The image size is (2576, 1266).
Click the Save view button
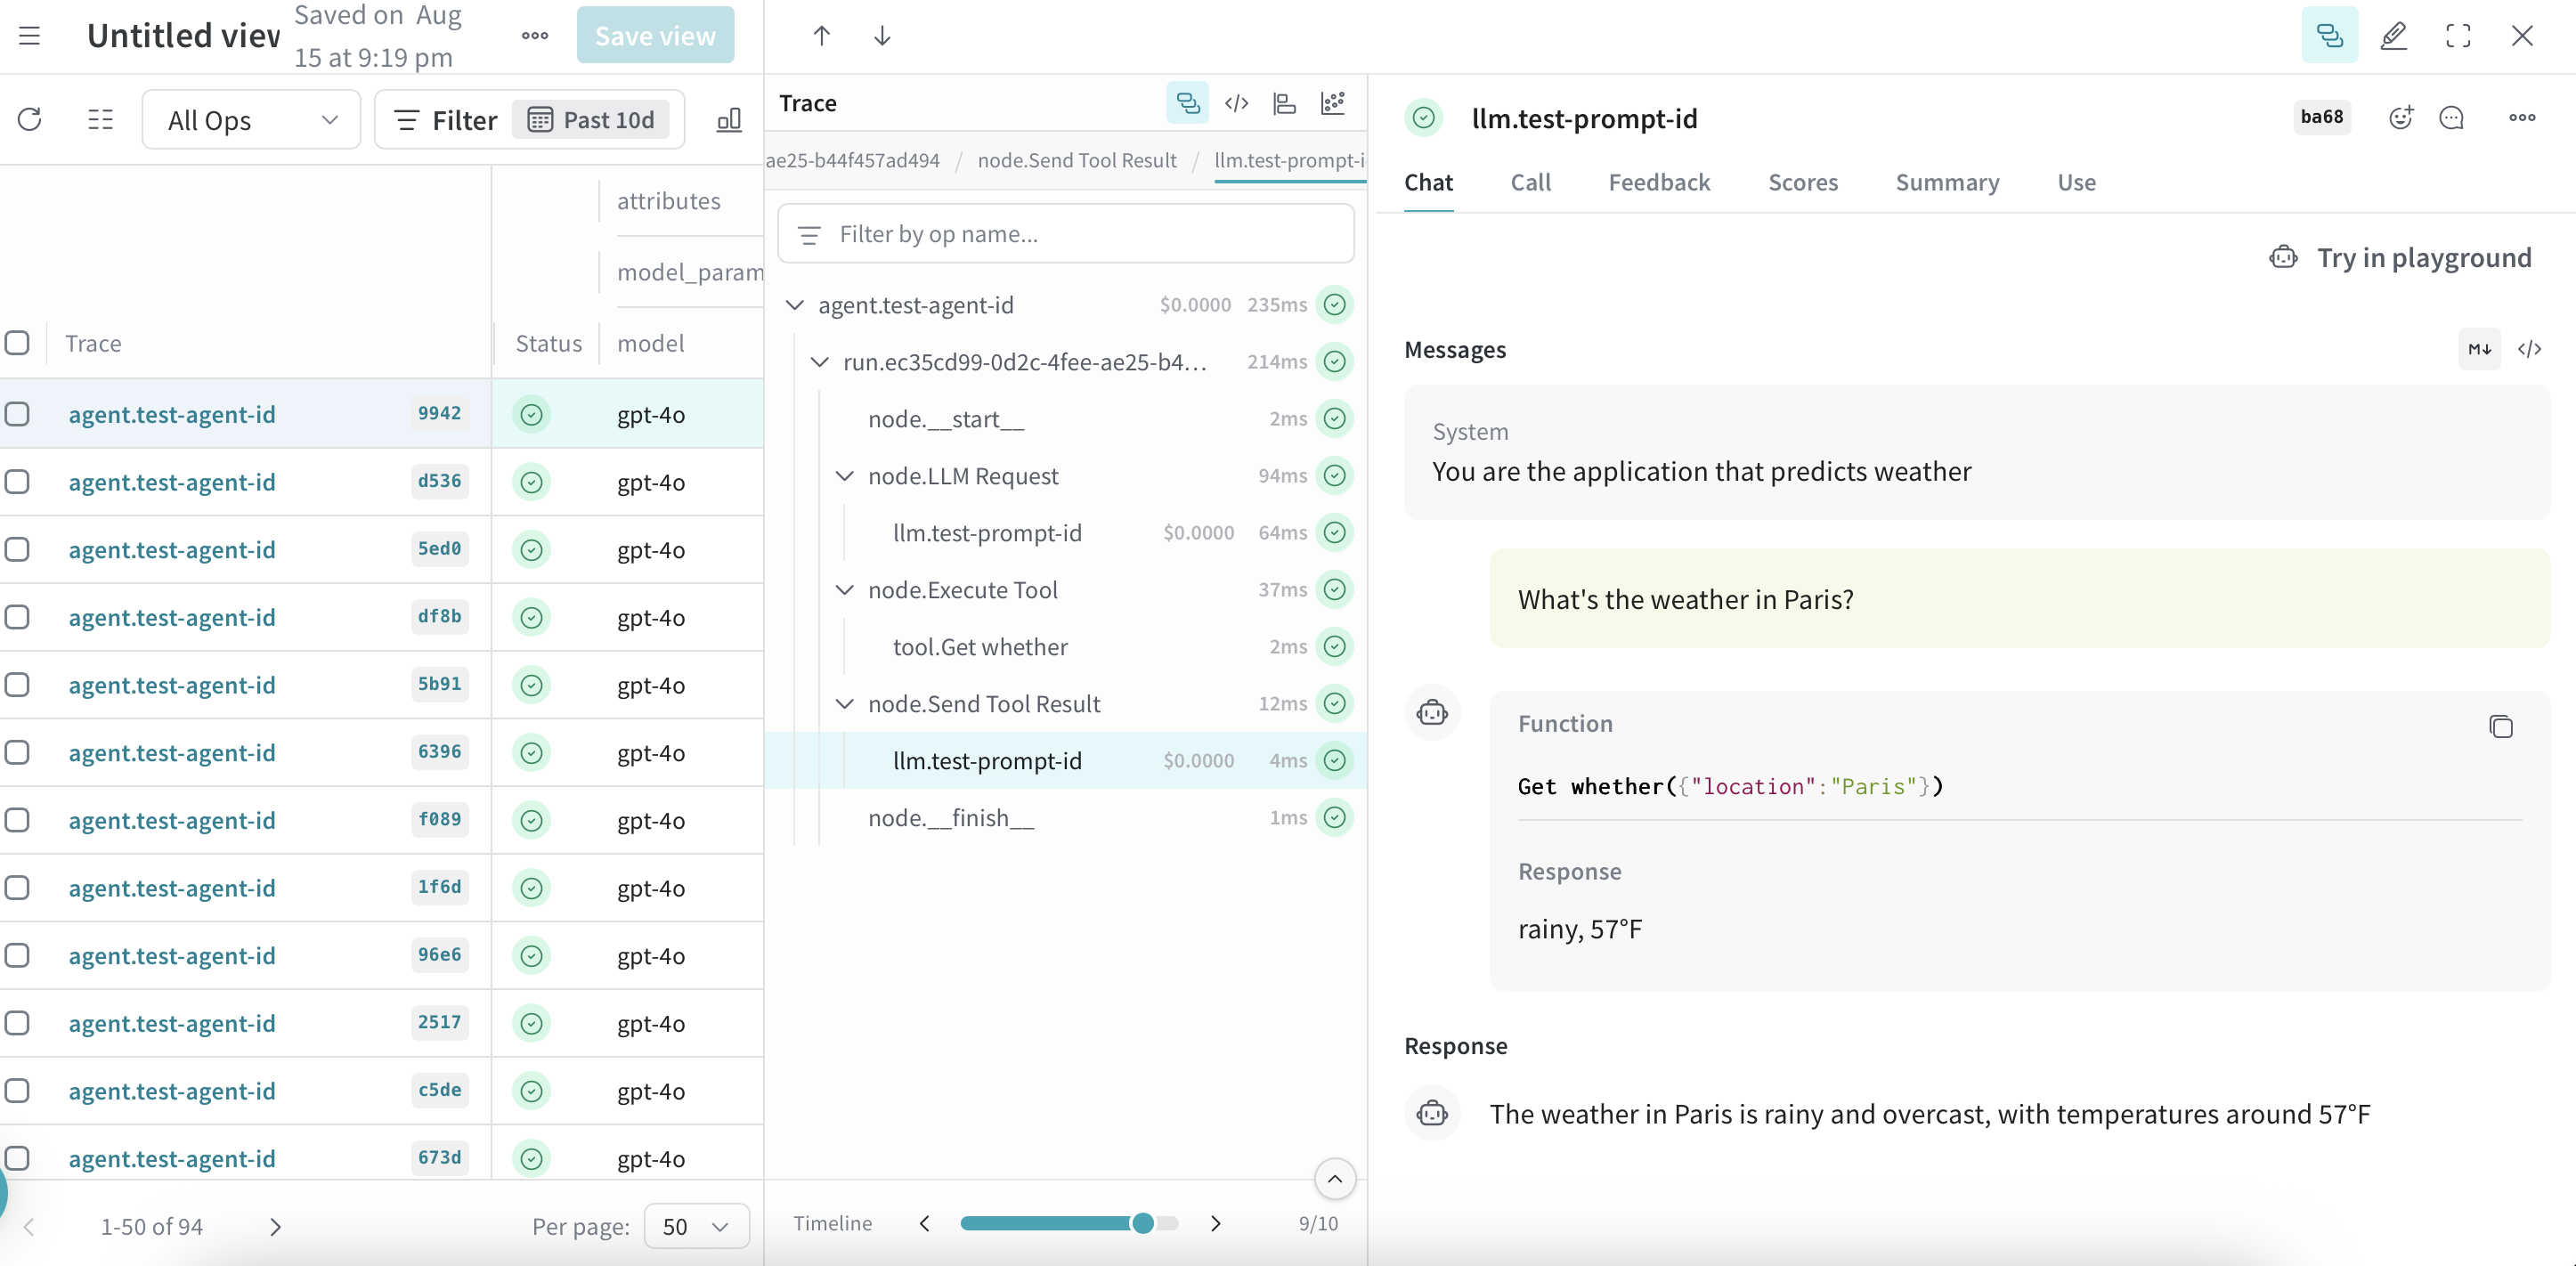point(655,36)
